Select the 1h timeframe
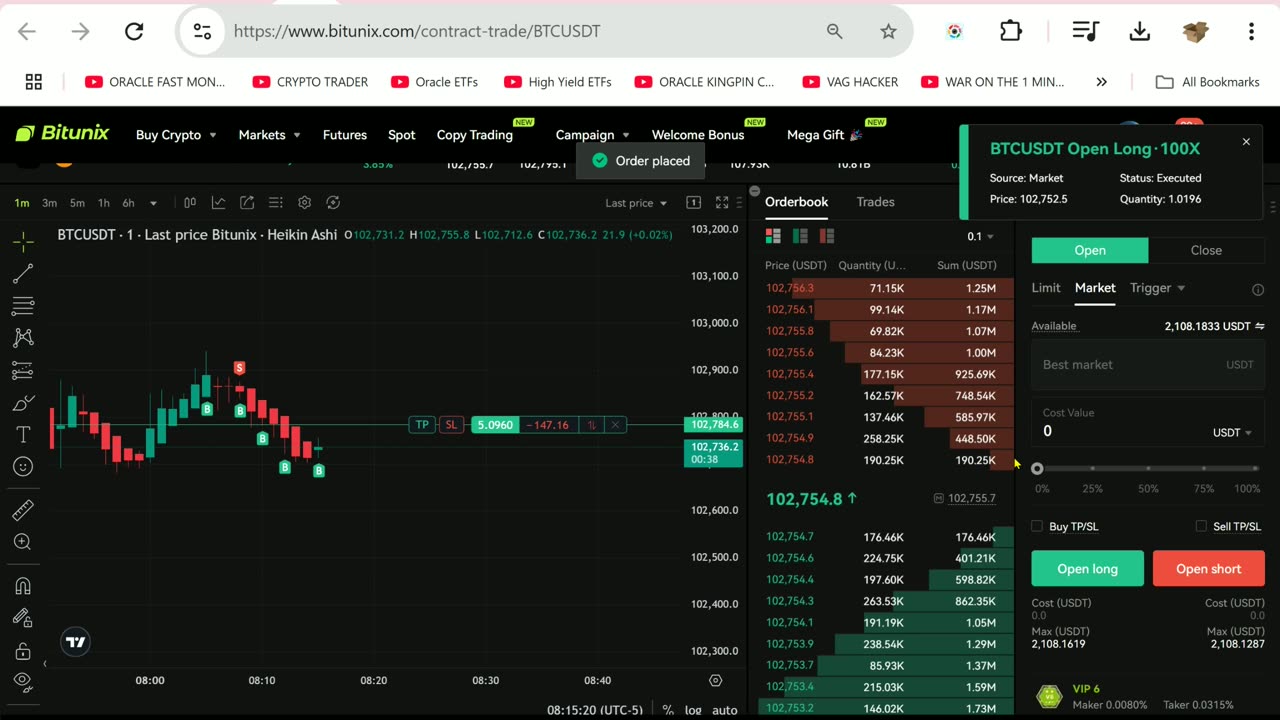This screenshot has width=1280, height=720. (104, 203)
